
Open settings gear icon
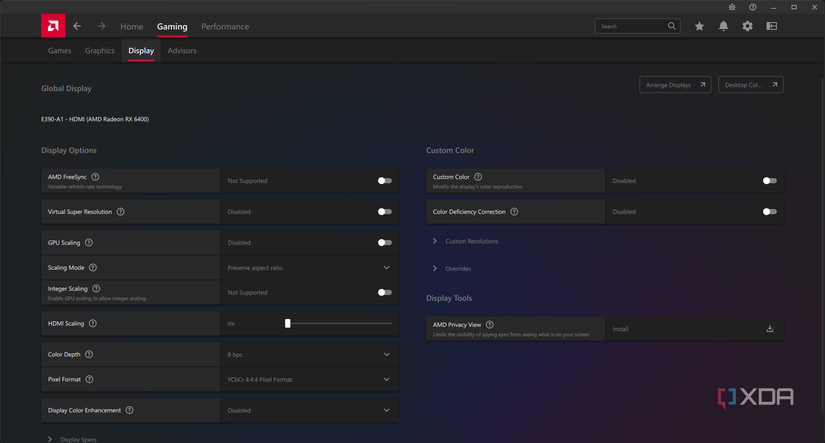(x=747, y=26)
